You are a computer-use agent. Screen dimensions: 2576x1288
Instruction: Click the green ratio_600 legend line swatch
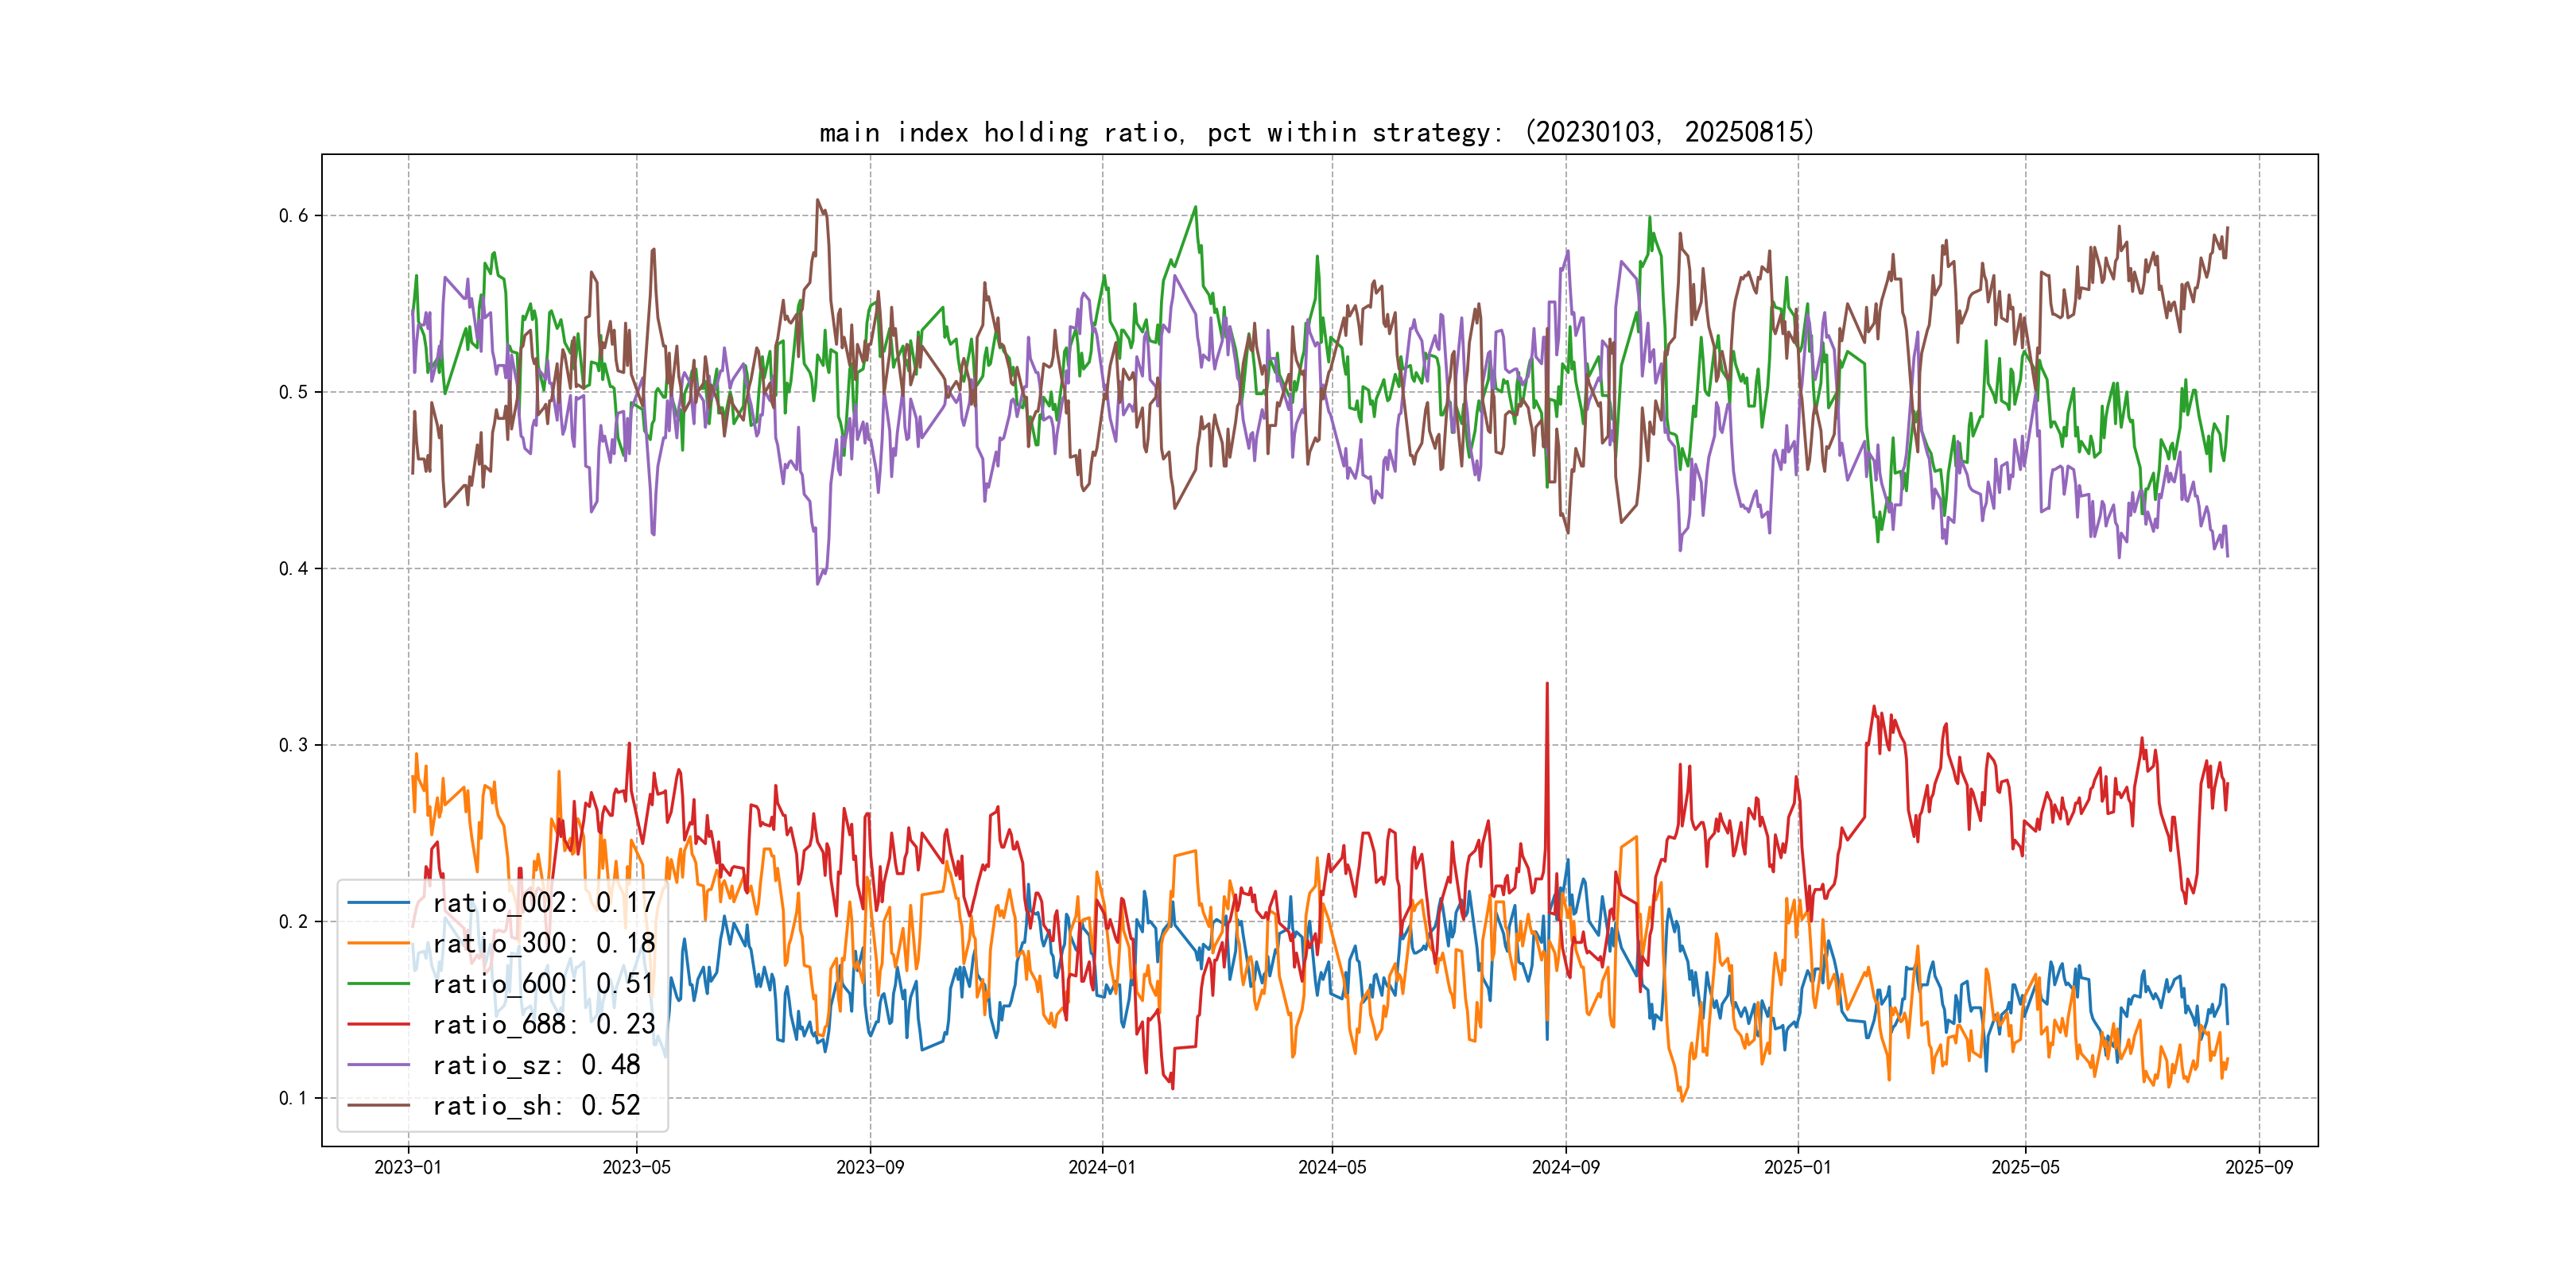tap(378, 984)
